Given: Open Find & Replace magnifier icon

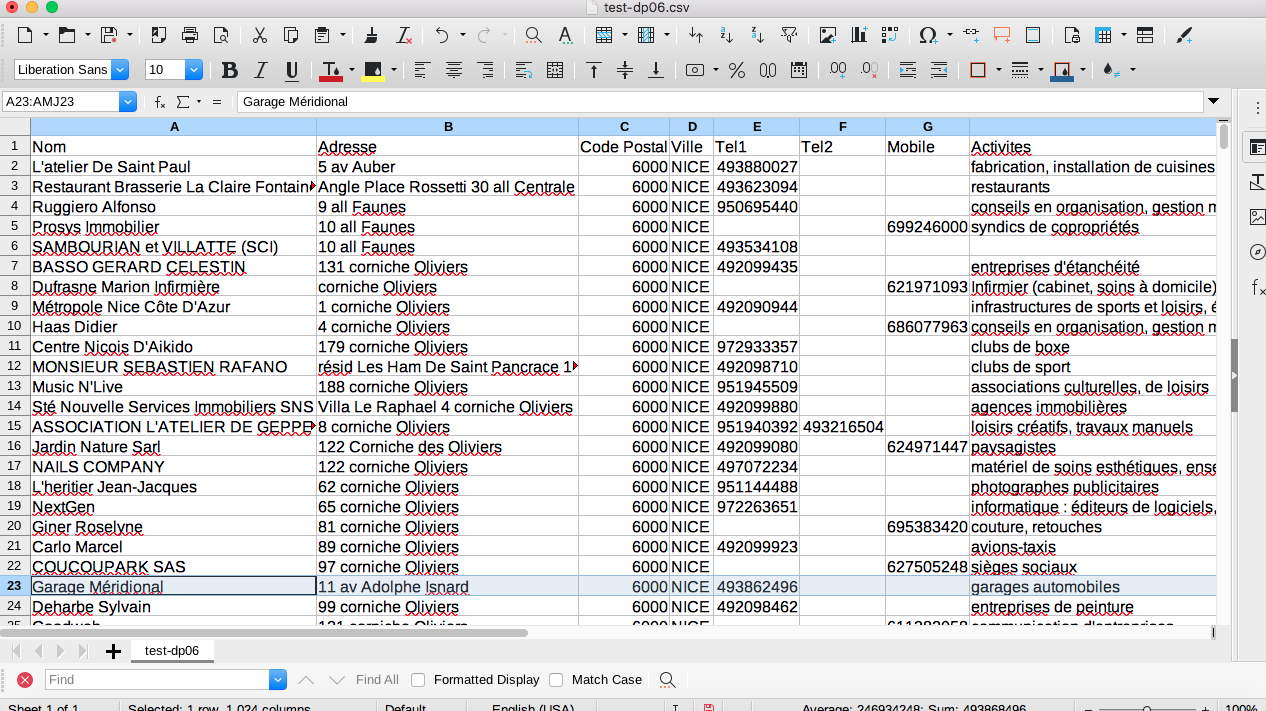Looking at the screenshot, I should (534, 36).
